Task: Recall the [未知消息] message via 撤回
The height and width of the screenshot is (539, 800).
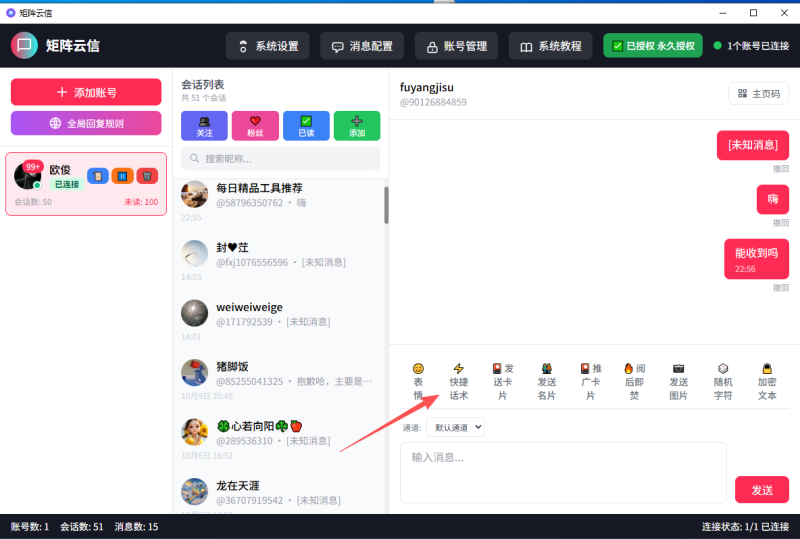Action: point(780,168)
